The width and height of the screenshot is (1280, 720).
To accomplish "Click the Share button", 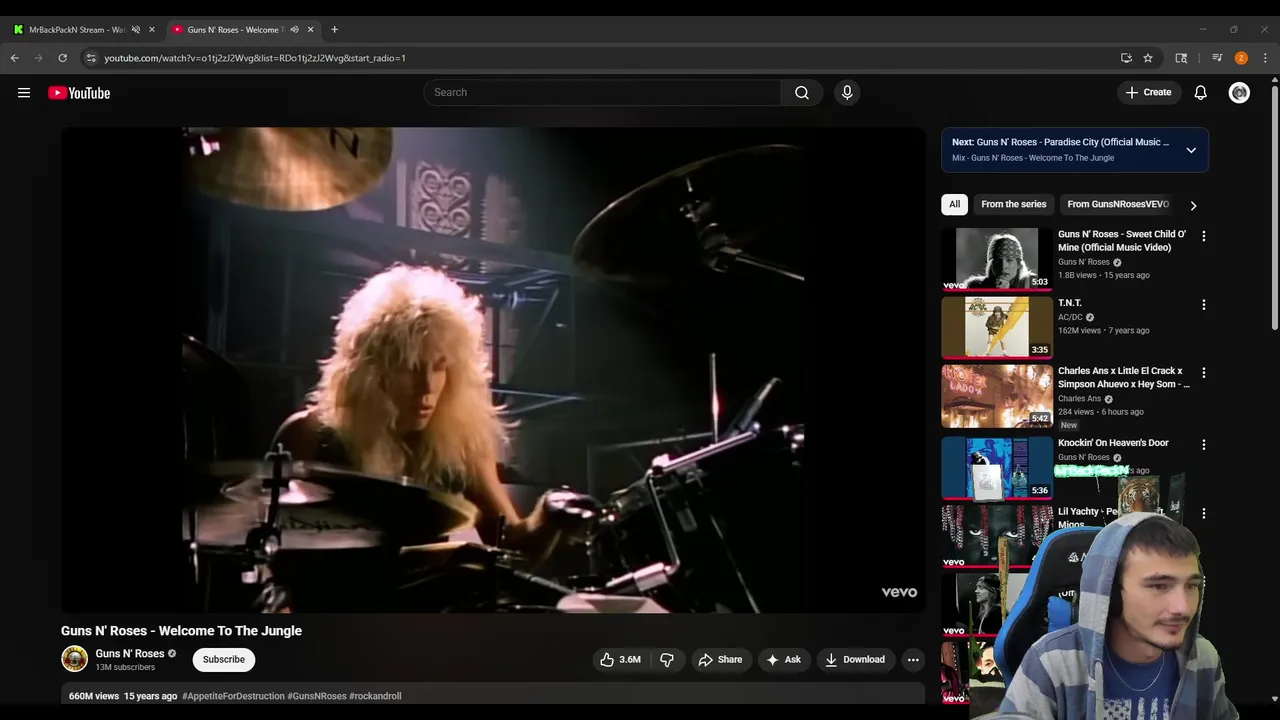I will pyautogui.click(x=720, y=660).
